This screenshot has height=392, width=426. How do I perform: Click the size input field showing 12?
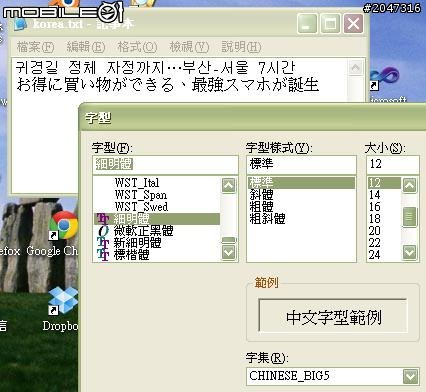(x=393, y=164)
